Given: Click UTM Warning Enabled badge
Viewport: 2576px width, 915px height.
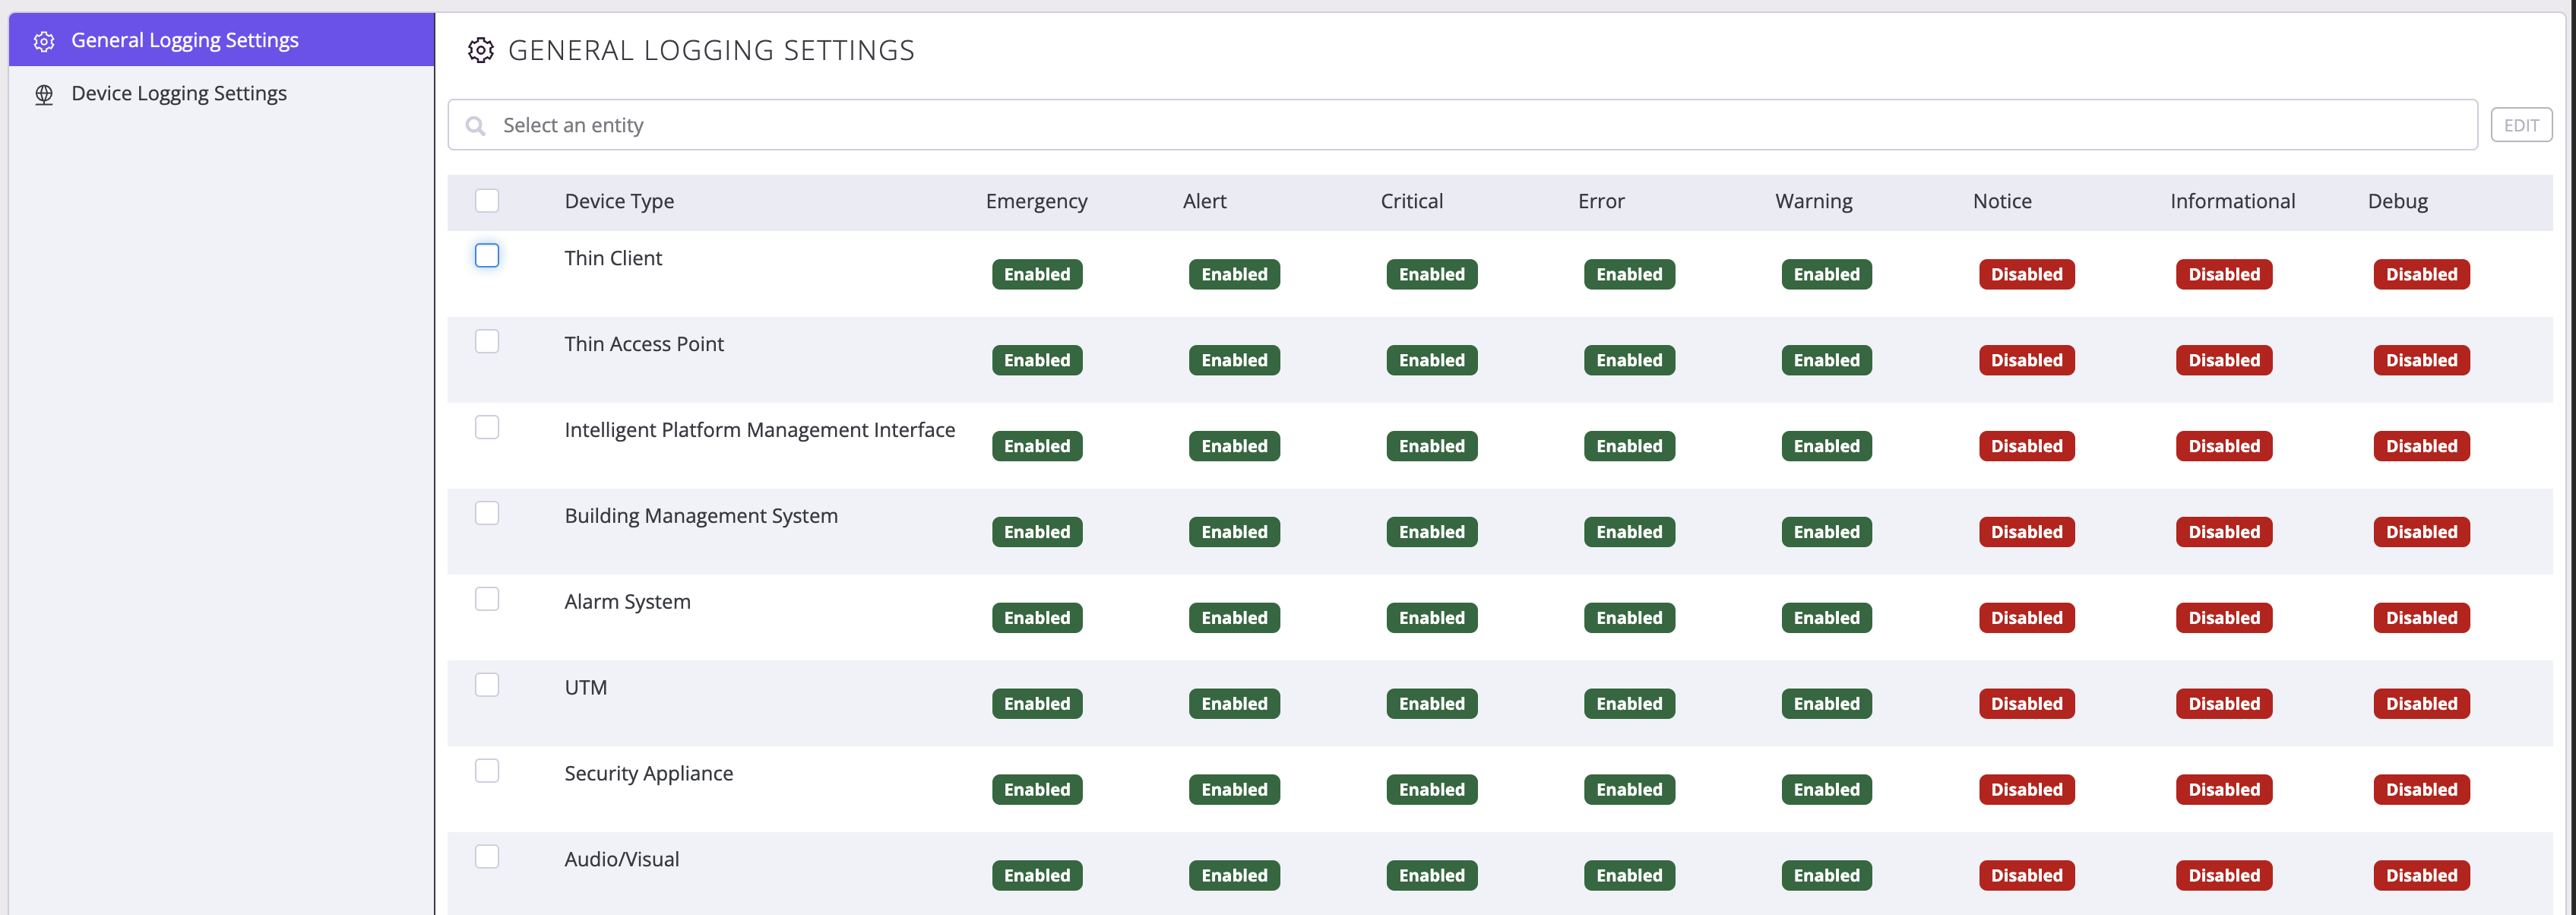Looking at the screenshot, I should (1826, 704).
